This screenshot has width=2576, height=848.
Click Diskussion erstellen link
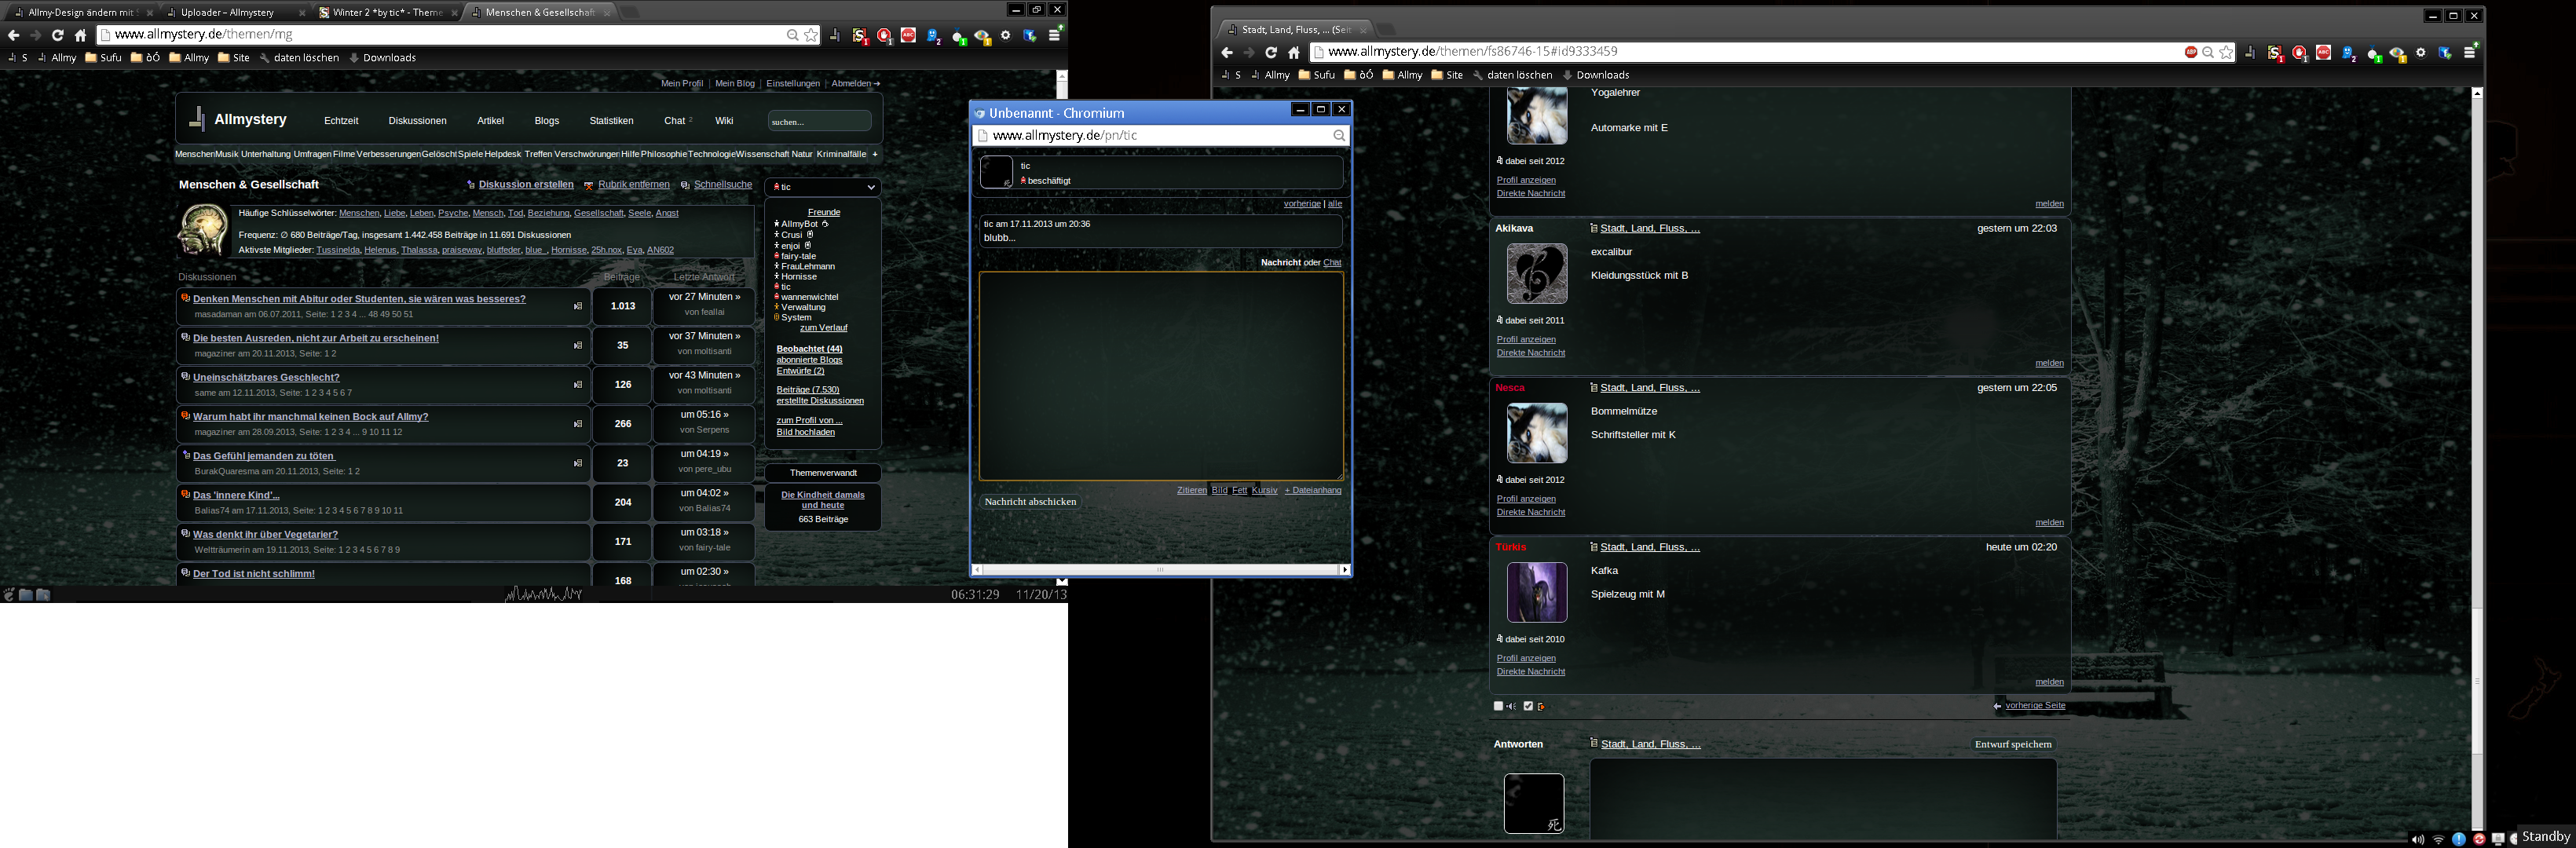pos(526,185)
